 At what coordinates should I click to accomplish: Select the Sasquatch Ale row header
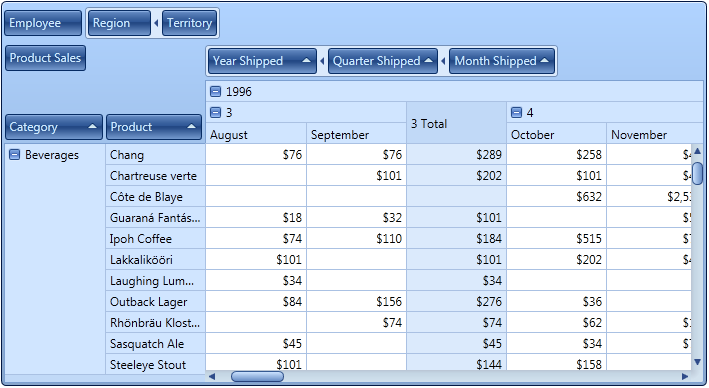coord(155,344)
